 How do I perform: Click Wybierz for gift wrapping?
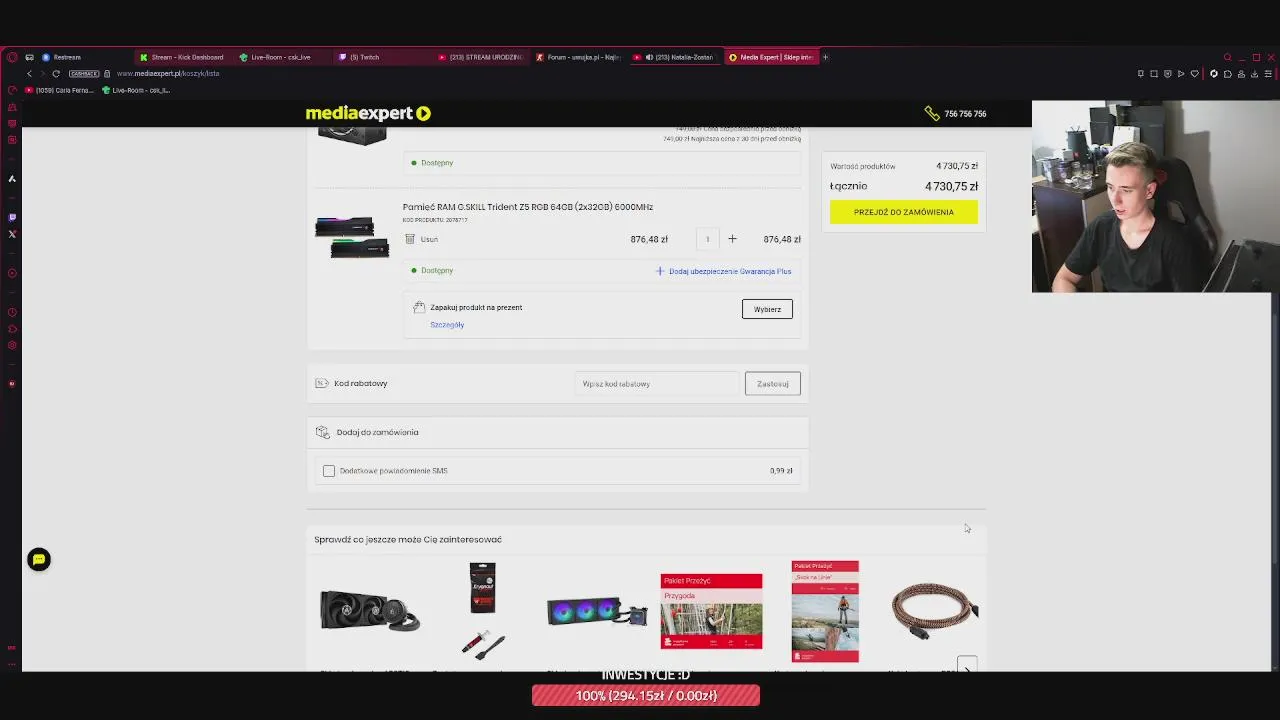point(767,309)
